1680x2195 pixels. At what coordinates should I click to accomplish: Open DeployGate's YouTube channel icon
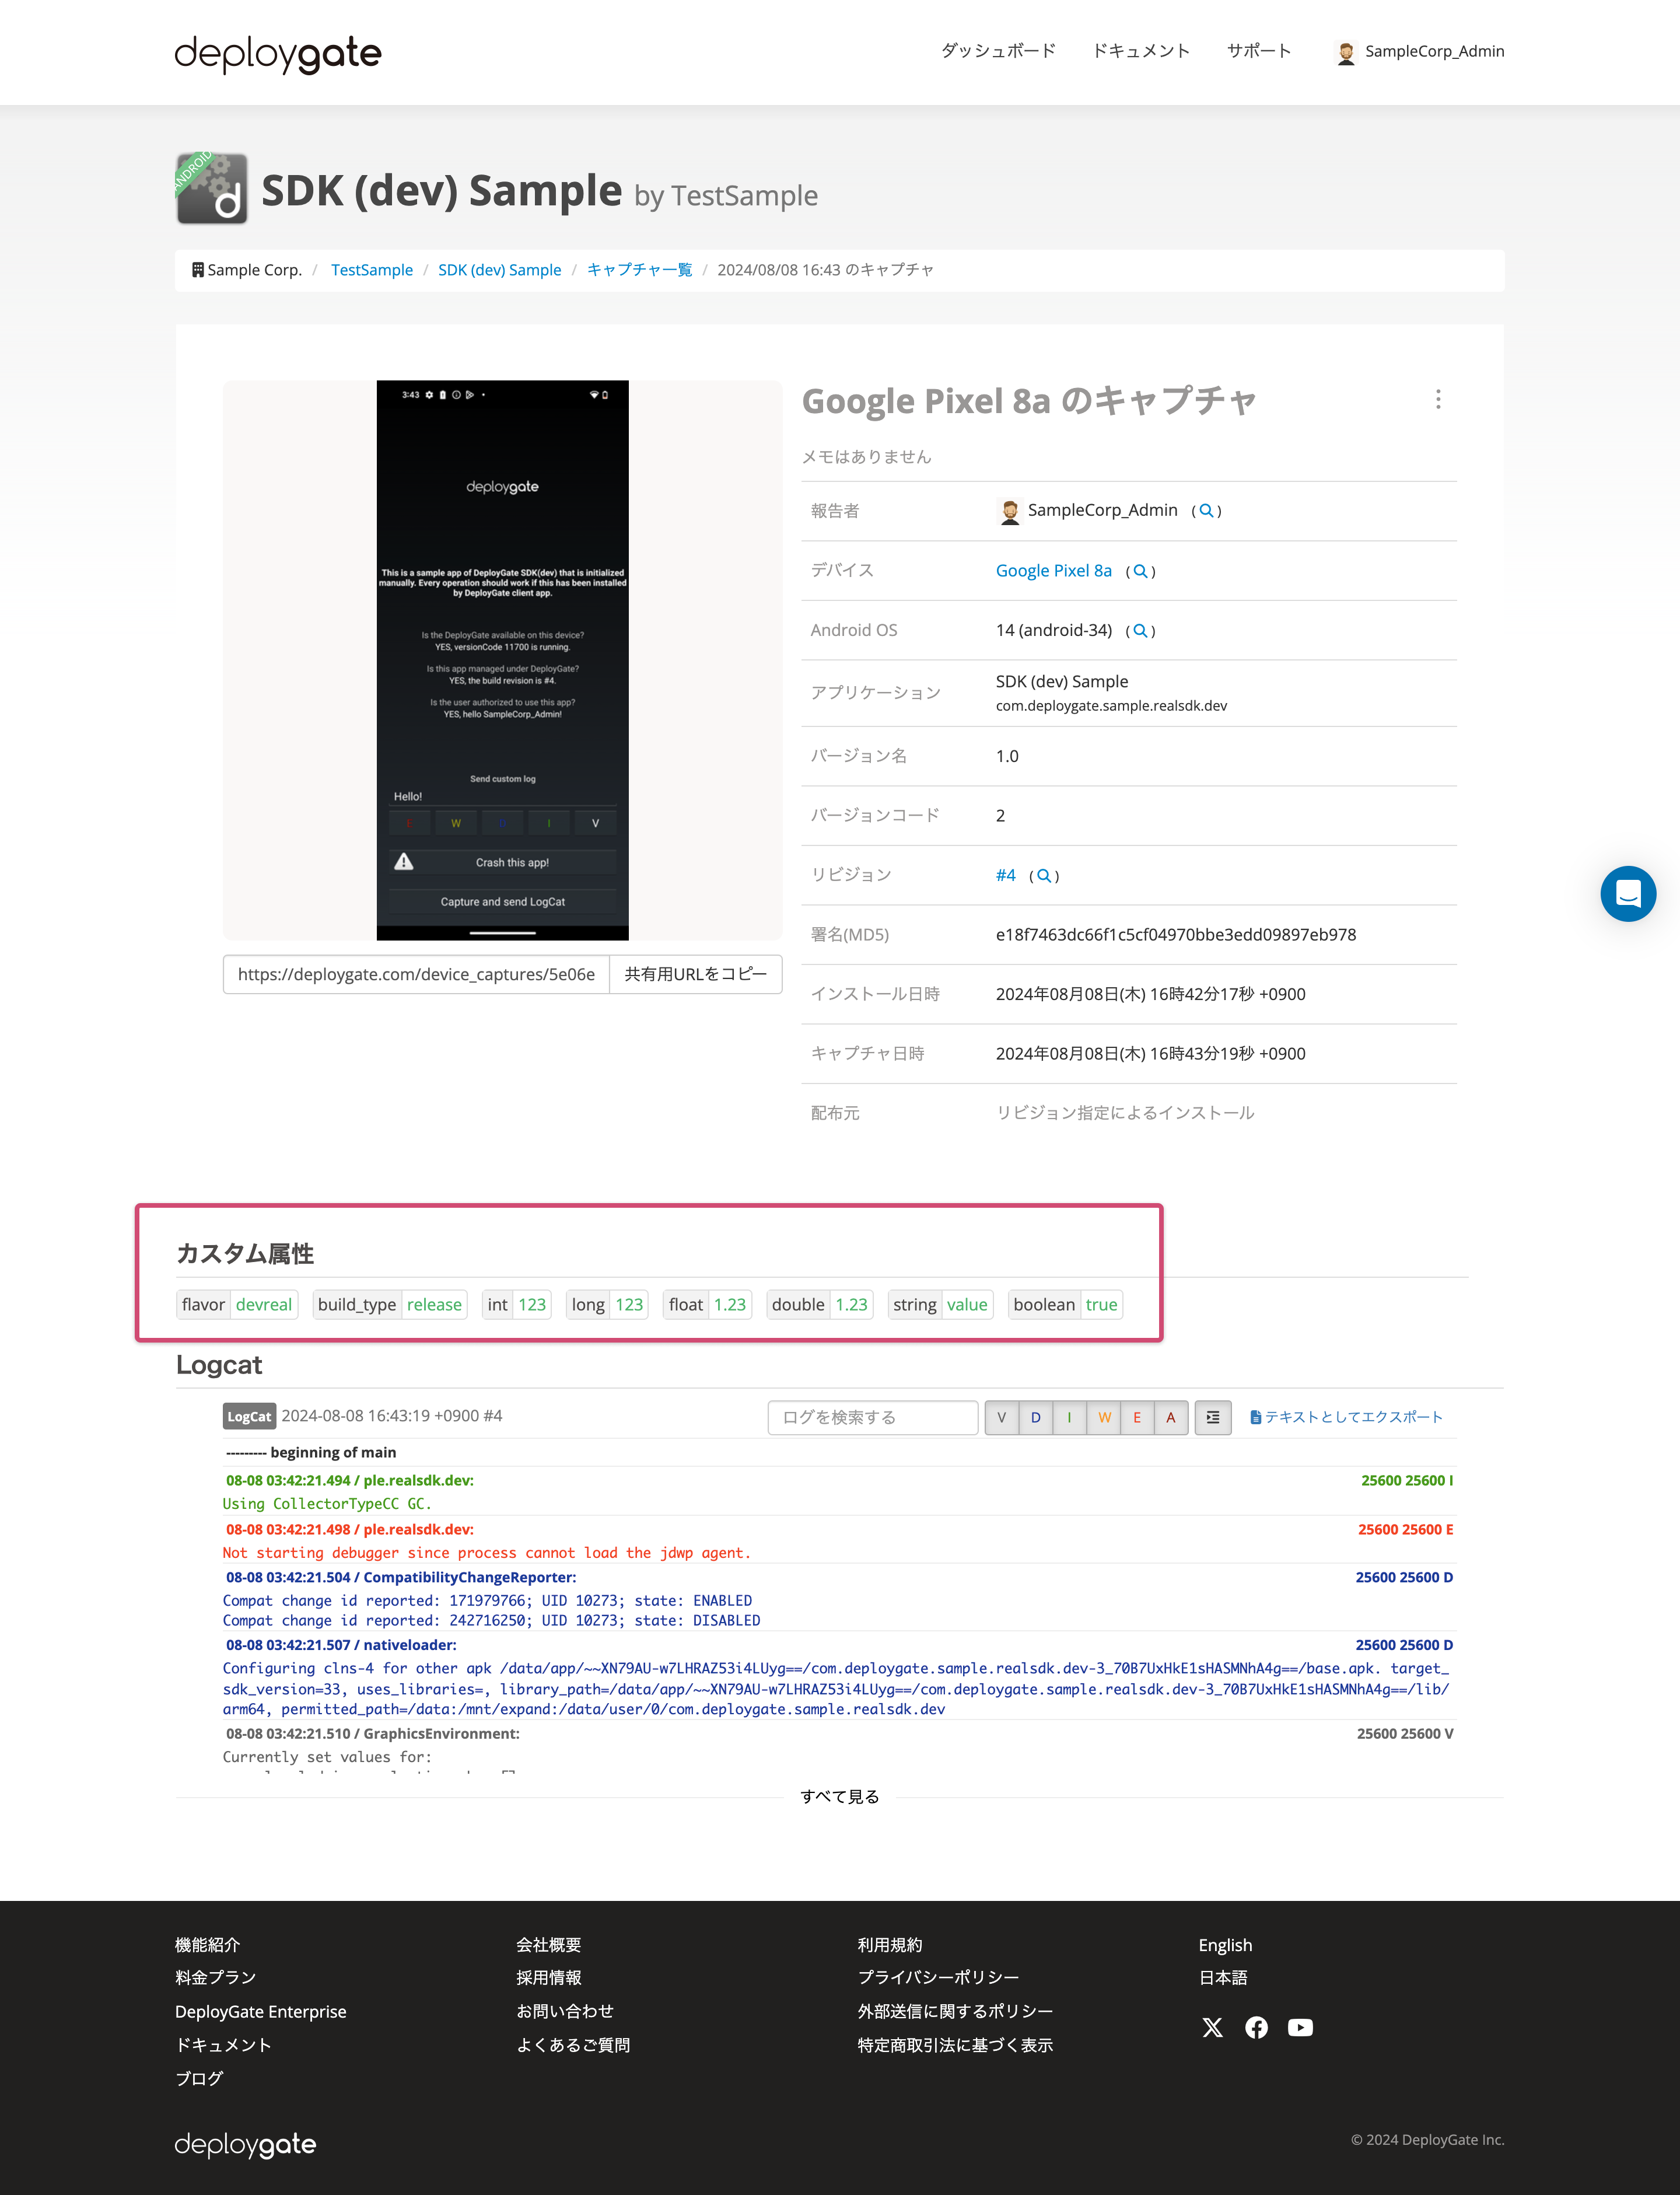pos(1300,2028)
